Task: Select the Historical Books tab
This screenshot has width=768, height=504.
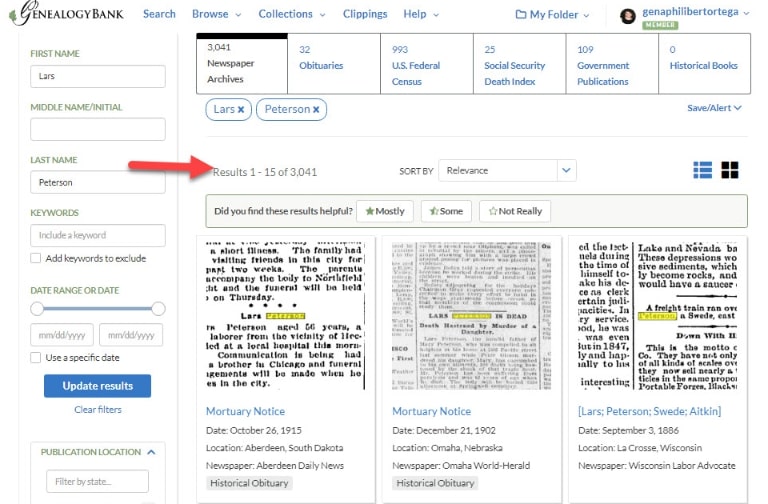Action: 704,64
